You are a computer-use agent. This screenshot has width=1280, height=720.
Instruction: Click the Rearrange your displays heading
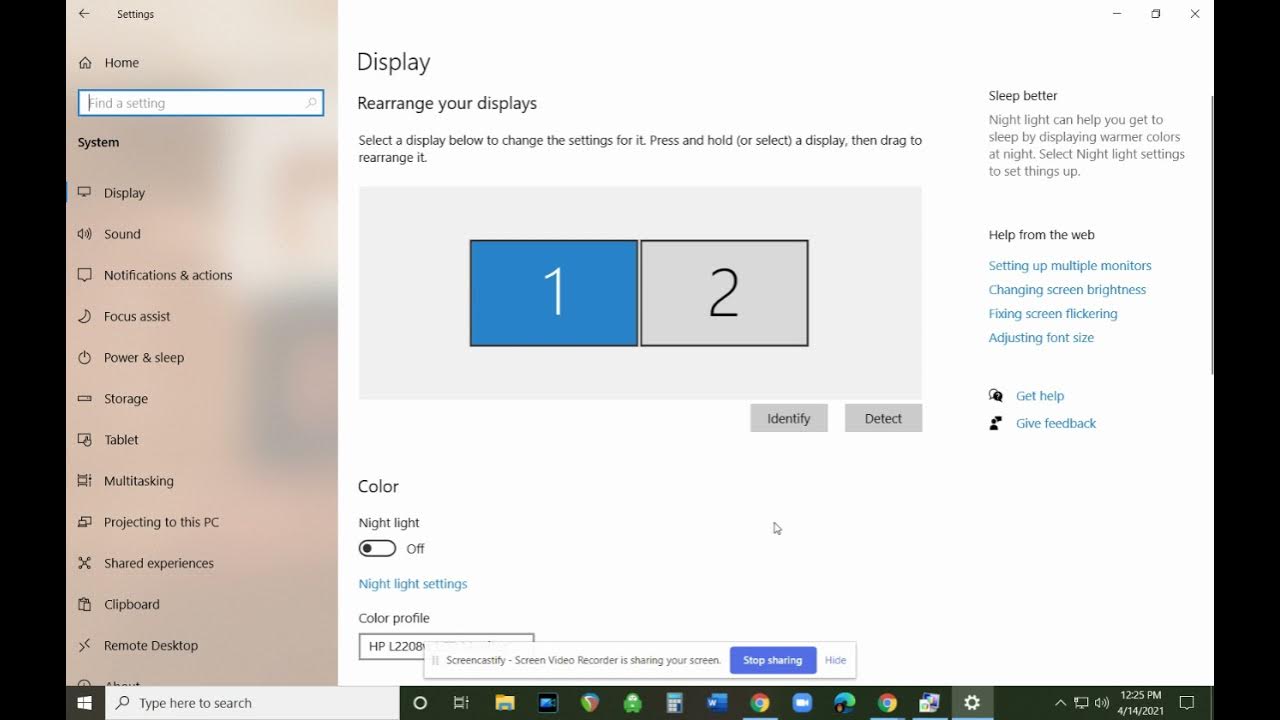(447, 103)
